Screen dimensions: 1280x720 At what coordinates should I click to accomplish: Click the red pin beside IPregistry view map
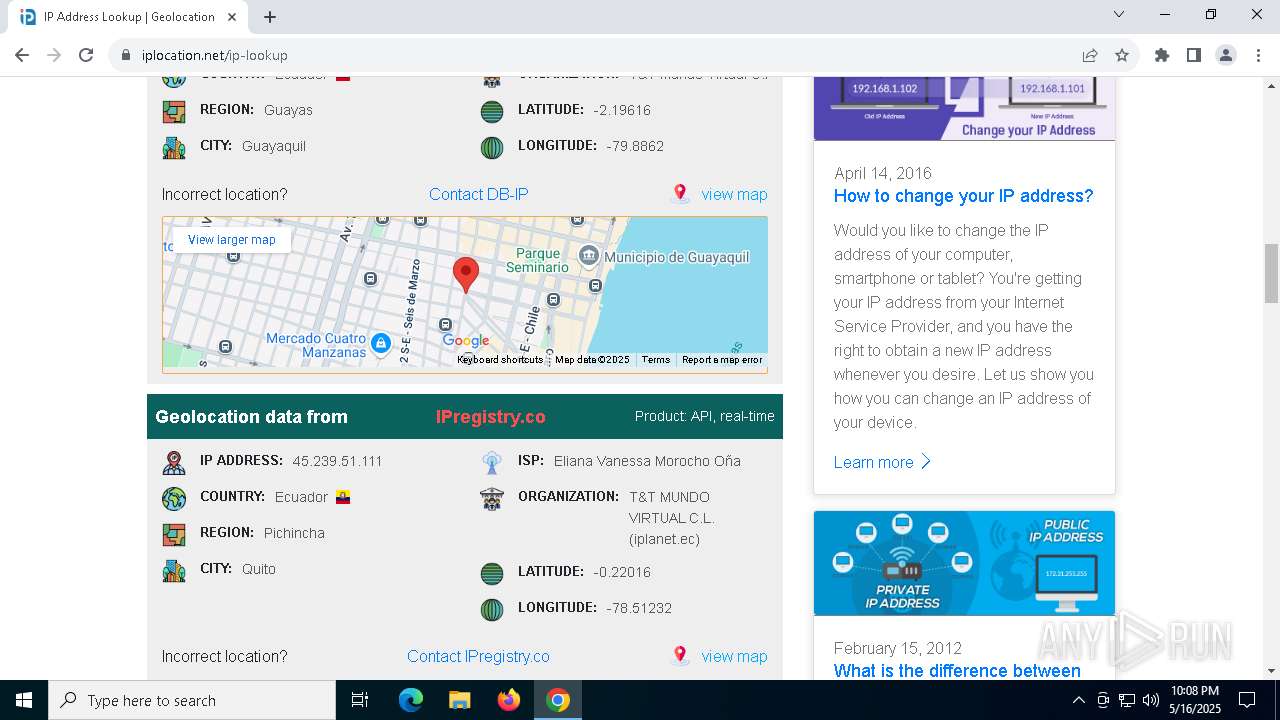(x=680, y=656)
